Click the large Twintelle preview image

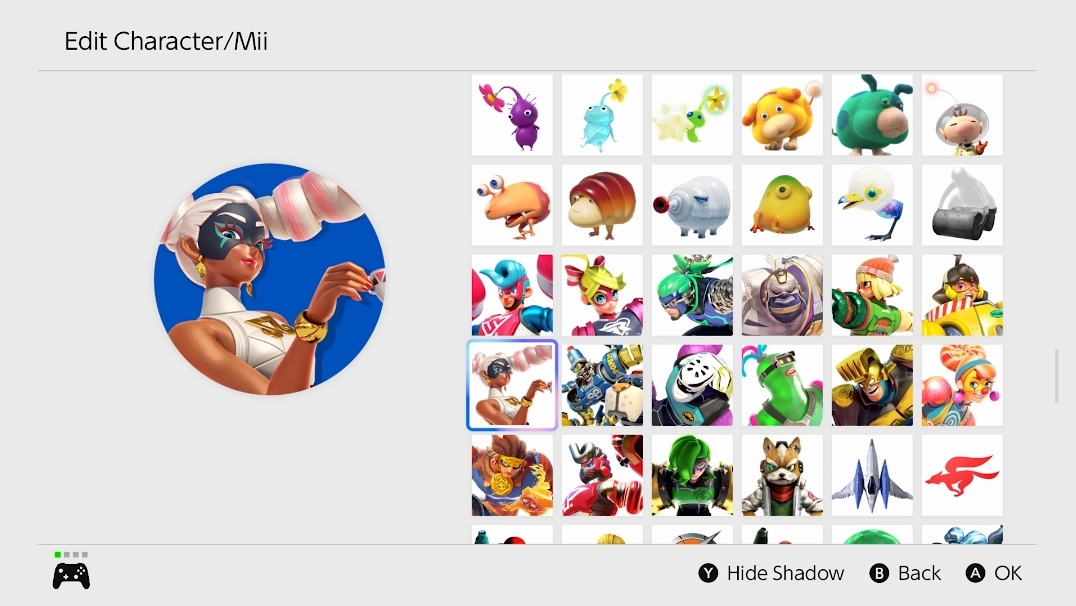pyautogui.click(x=269, y=279)
